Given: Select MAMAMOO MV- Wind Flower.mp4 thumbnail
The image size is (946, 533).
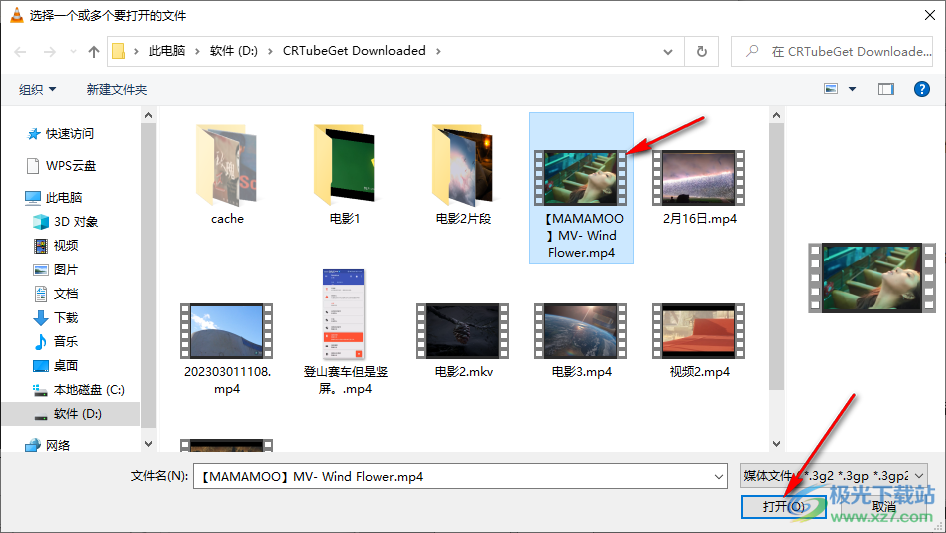Looking at the screenshot, I should (x=581, y=179).
